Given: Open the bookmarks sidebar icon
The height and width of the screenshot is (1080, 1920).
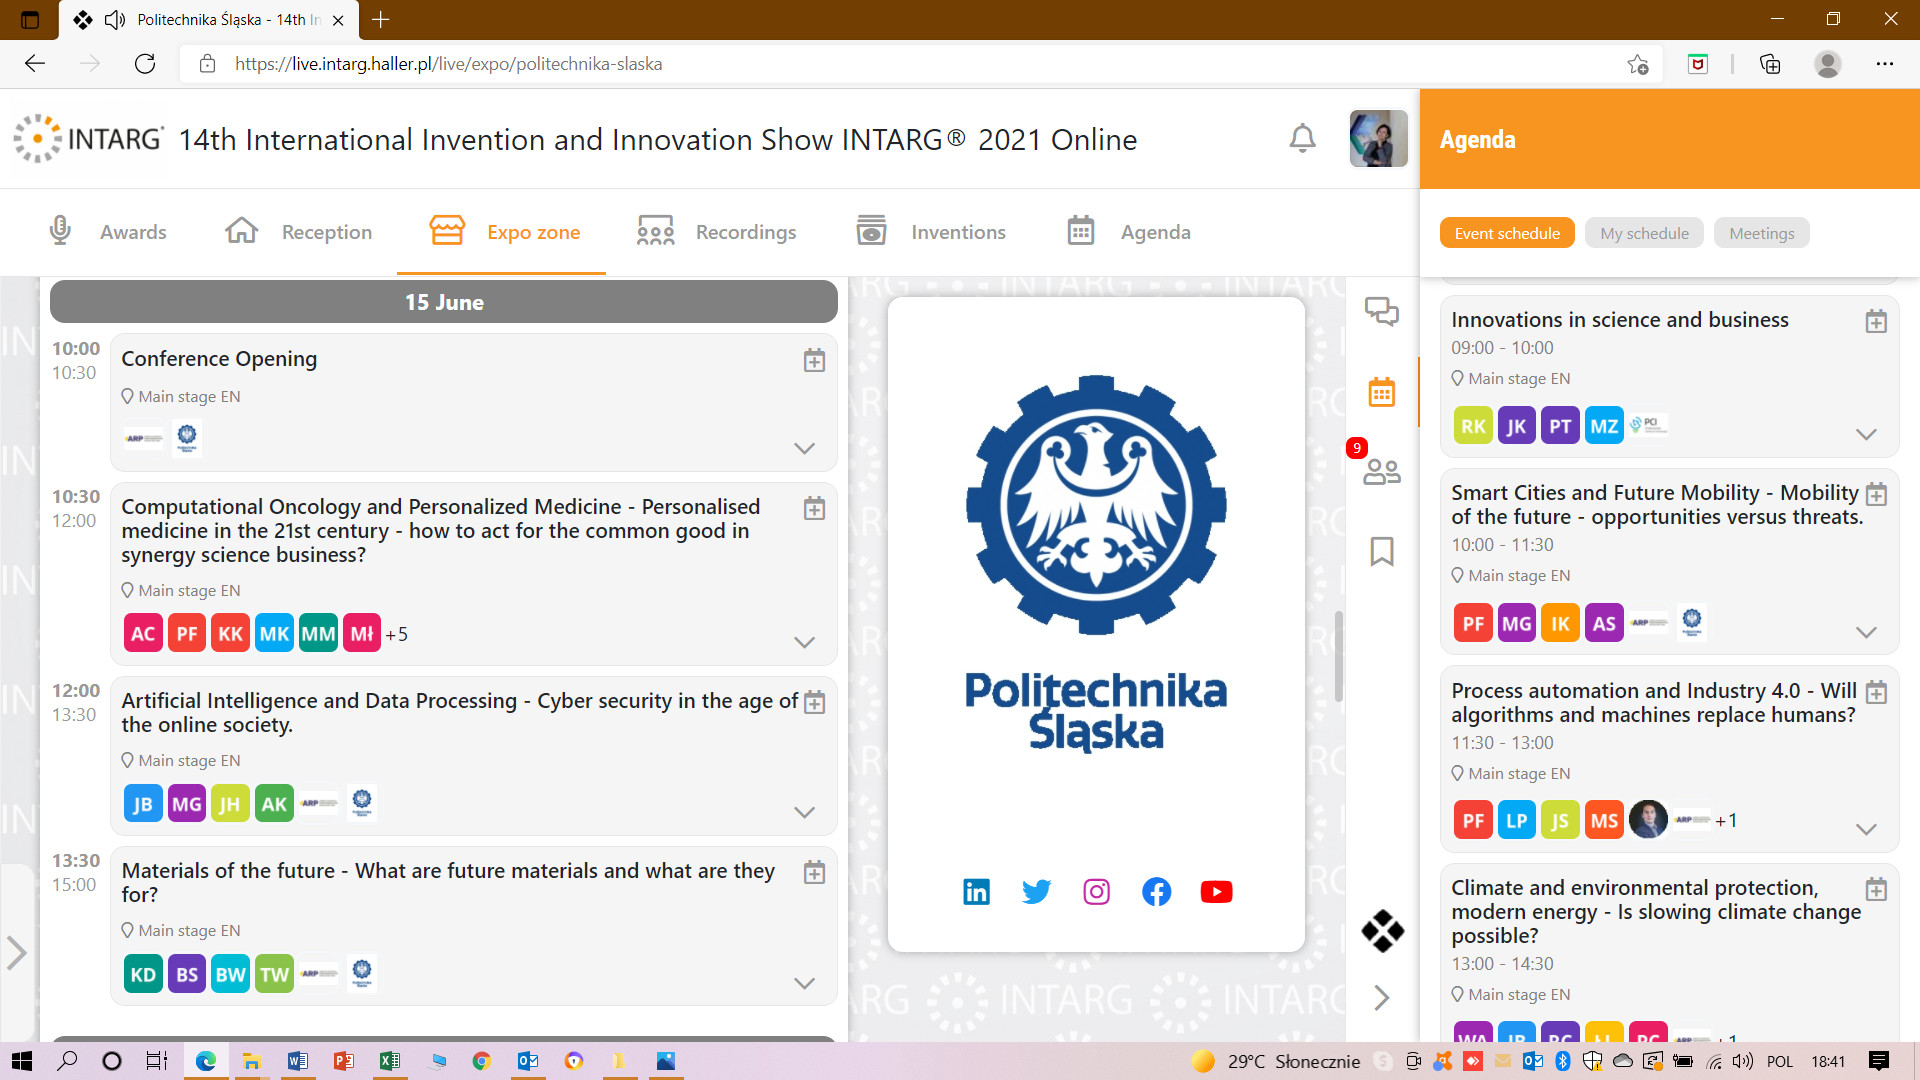Looking at the screenshot, I should (1382, 551).
